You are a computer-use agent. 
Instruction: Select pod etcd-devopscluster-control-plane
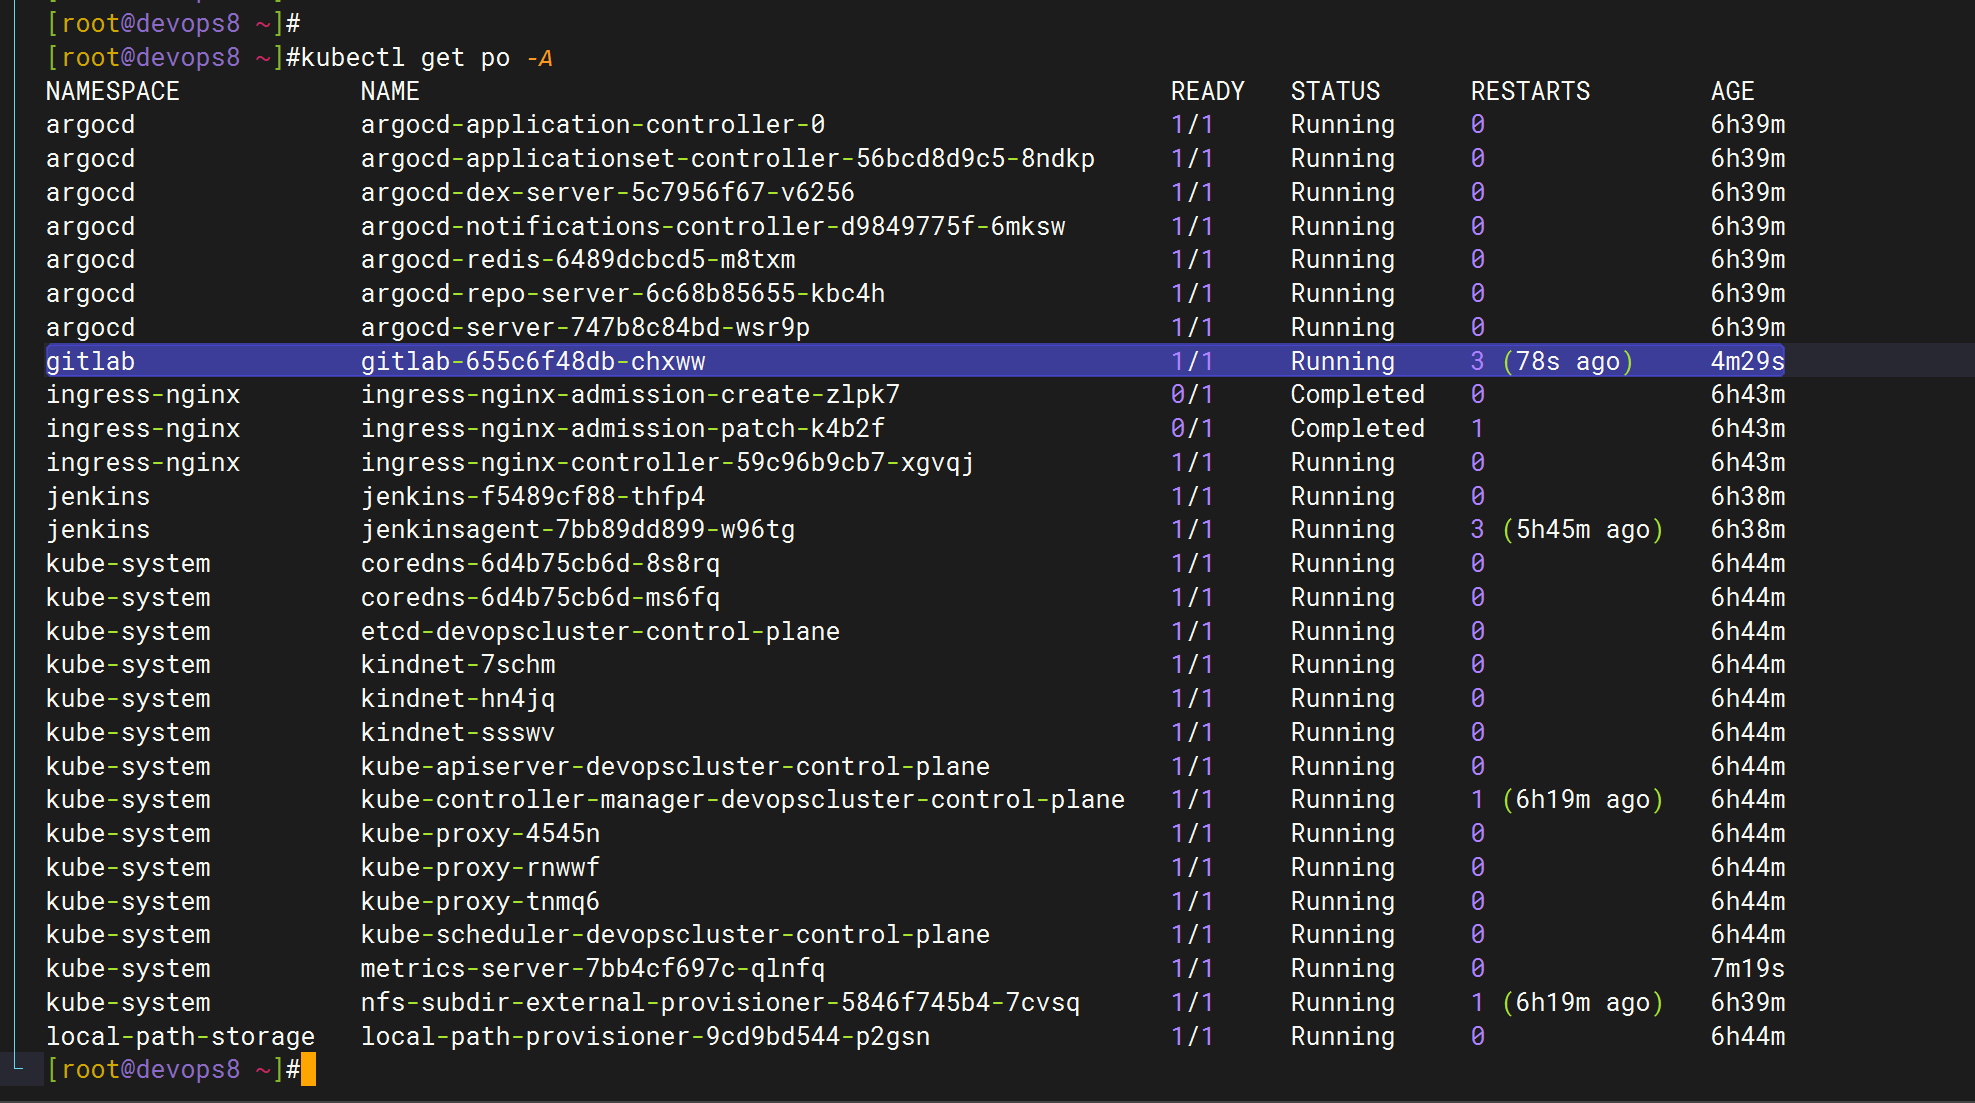point(600,632)
